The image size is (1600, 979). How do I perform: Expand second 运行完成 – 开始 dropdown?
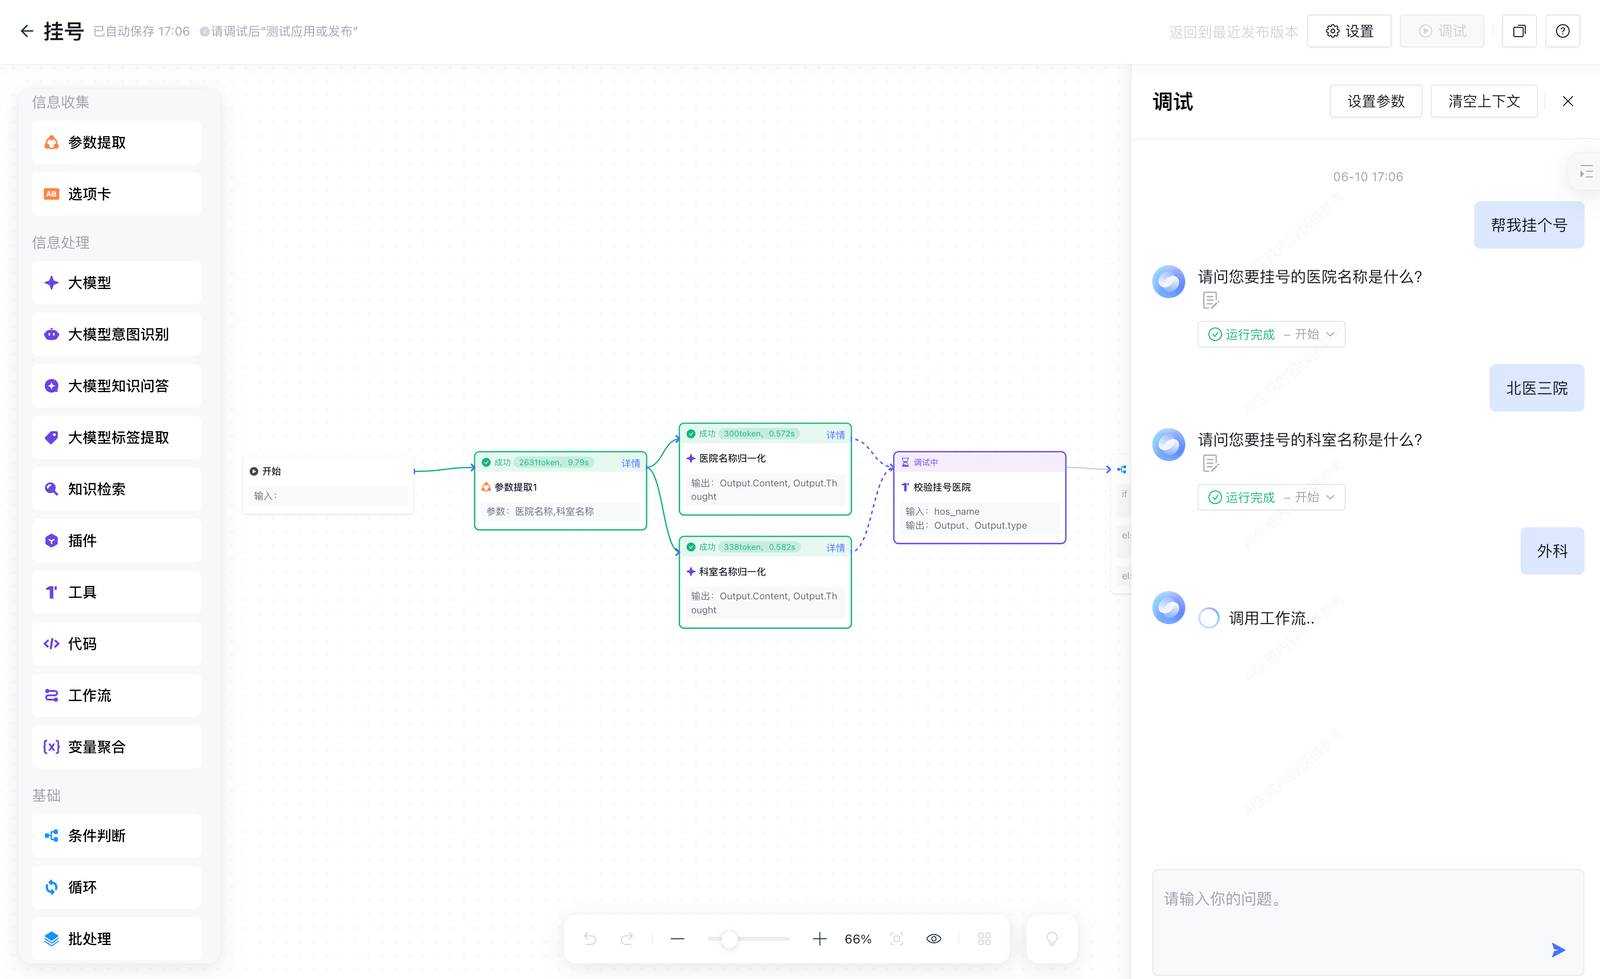tap(1271, 497)
